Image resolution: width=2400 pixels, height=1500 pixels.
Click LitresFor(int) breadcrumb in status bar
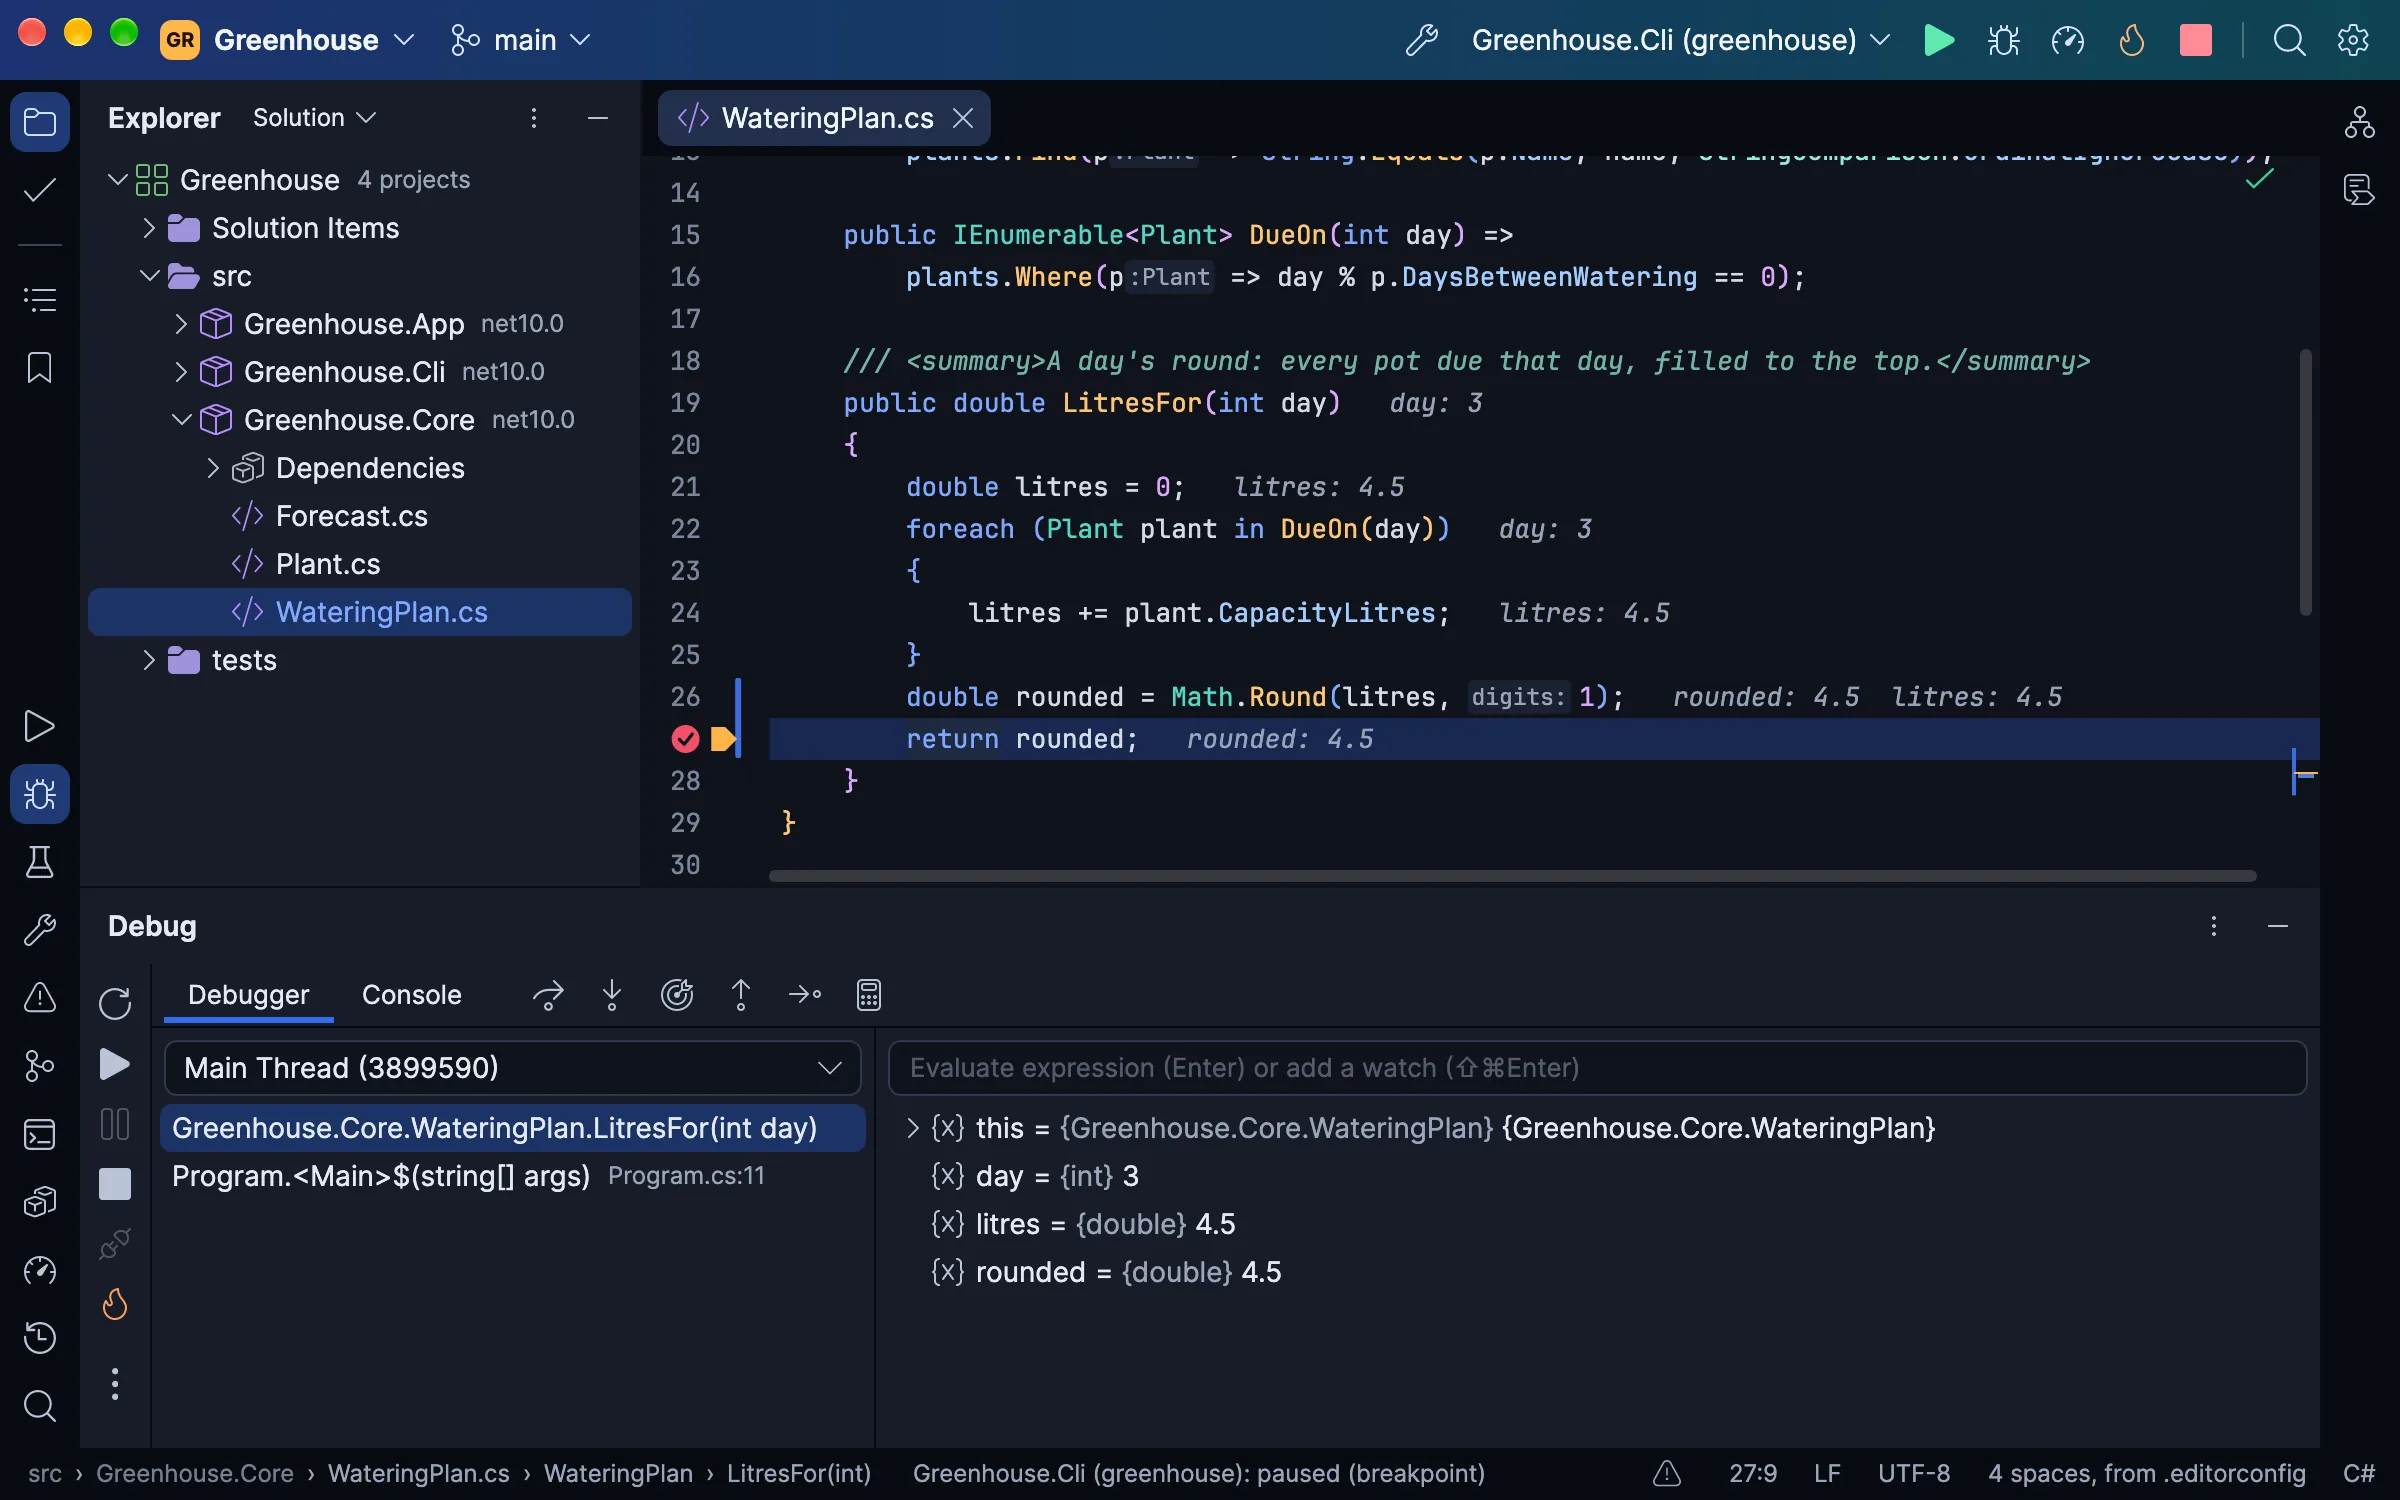click(x=799, y=1473)
